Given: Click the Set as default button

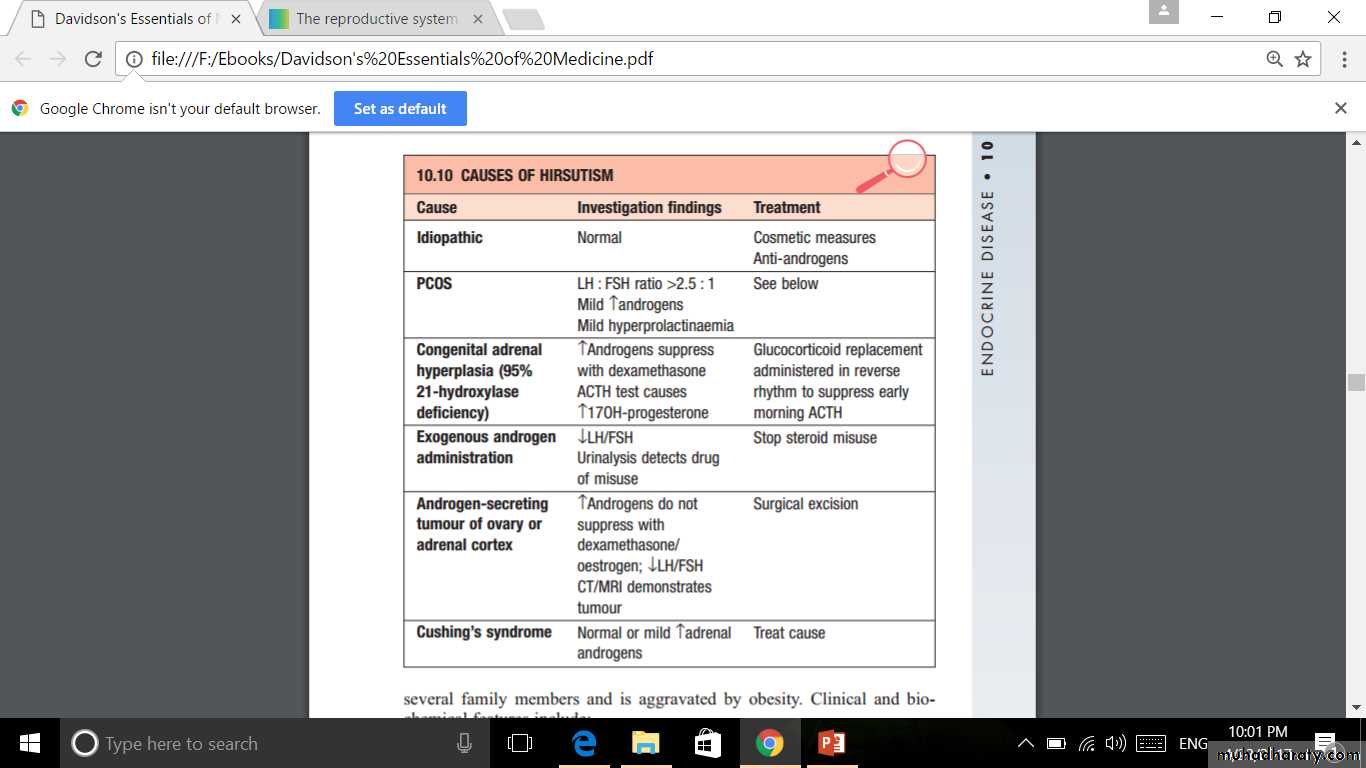Looking at the screenshot, I should (x=400, y=109).
